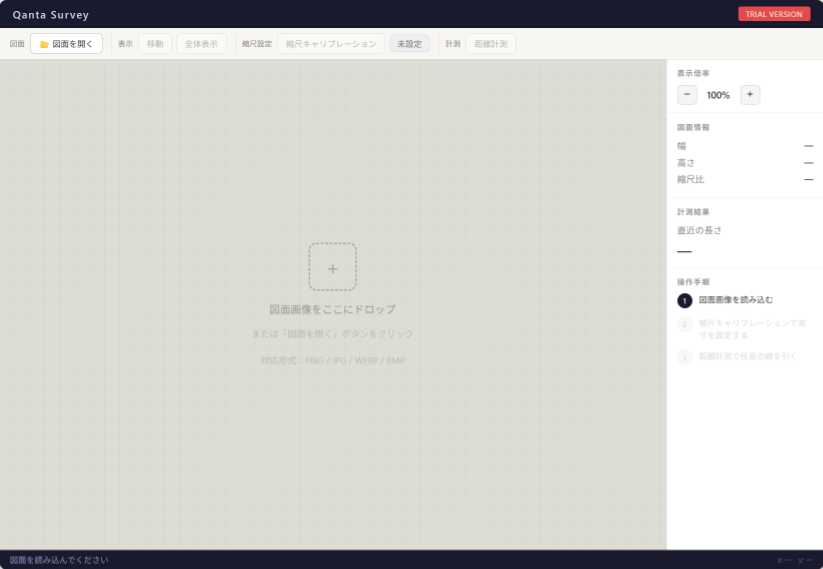The height and width of the screenshot is (569, 823).
Task: Click 全体表示 to fit the view
Action: [x=201, y=44]
